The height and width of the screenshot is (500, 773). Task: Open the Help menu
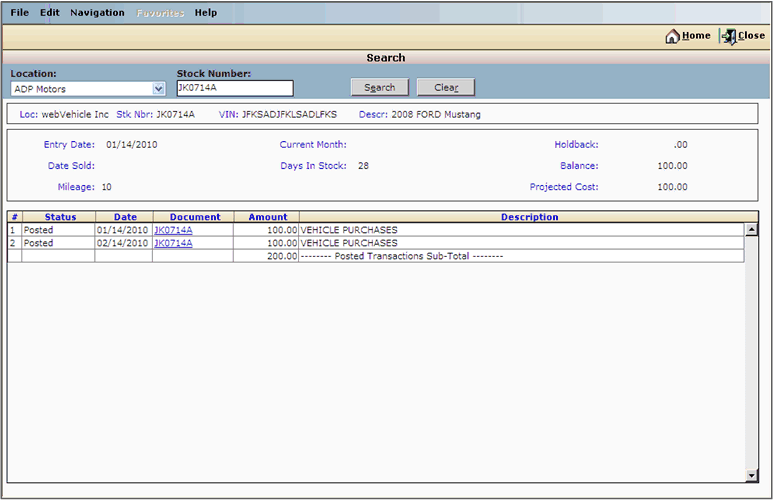click(x=206, y=12)
